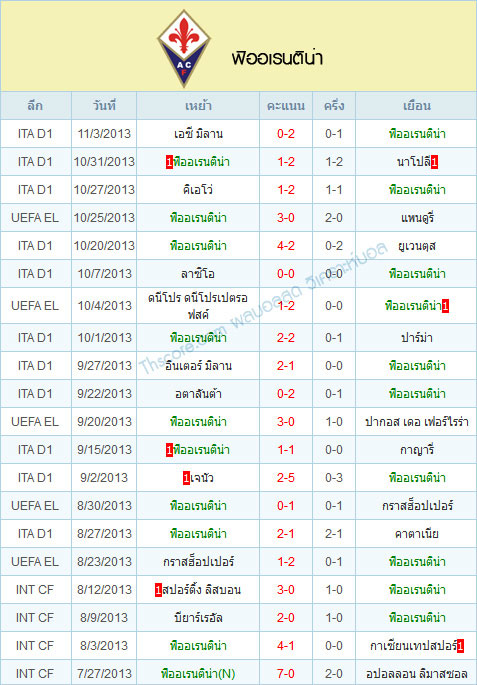Click the ลีก column header
This screenshot has width=477, height=685.
pos(35,105)
